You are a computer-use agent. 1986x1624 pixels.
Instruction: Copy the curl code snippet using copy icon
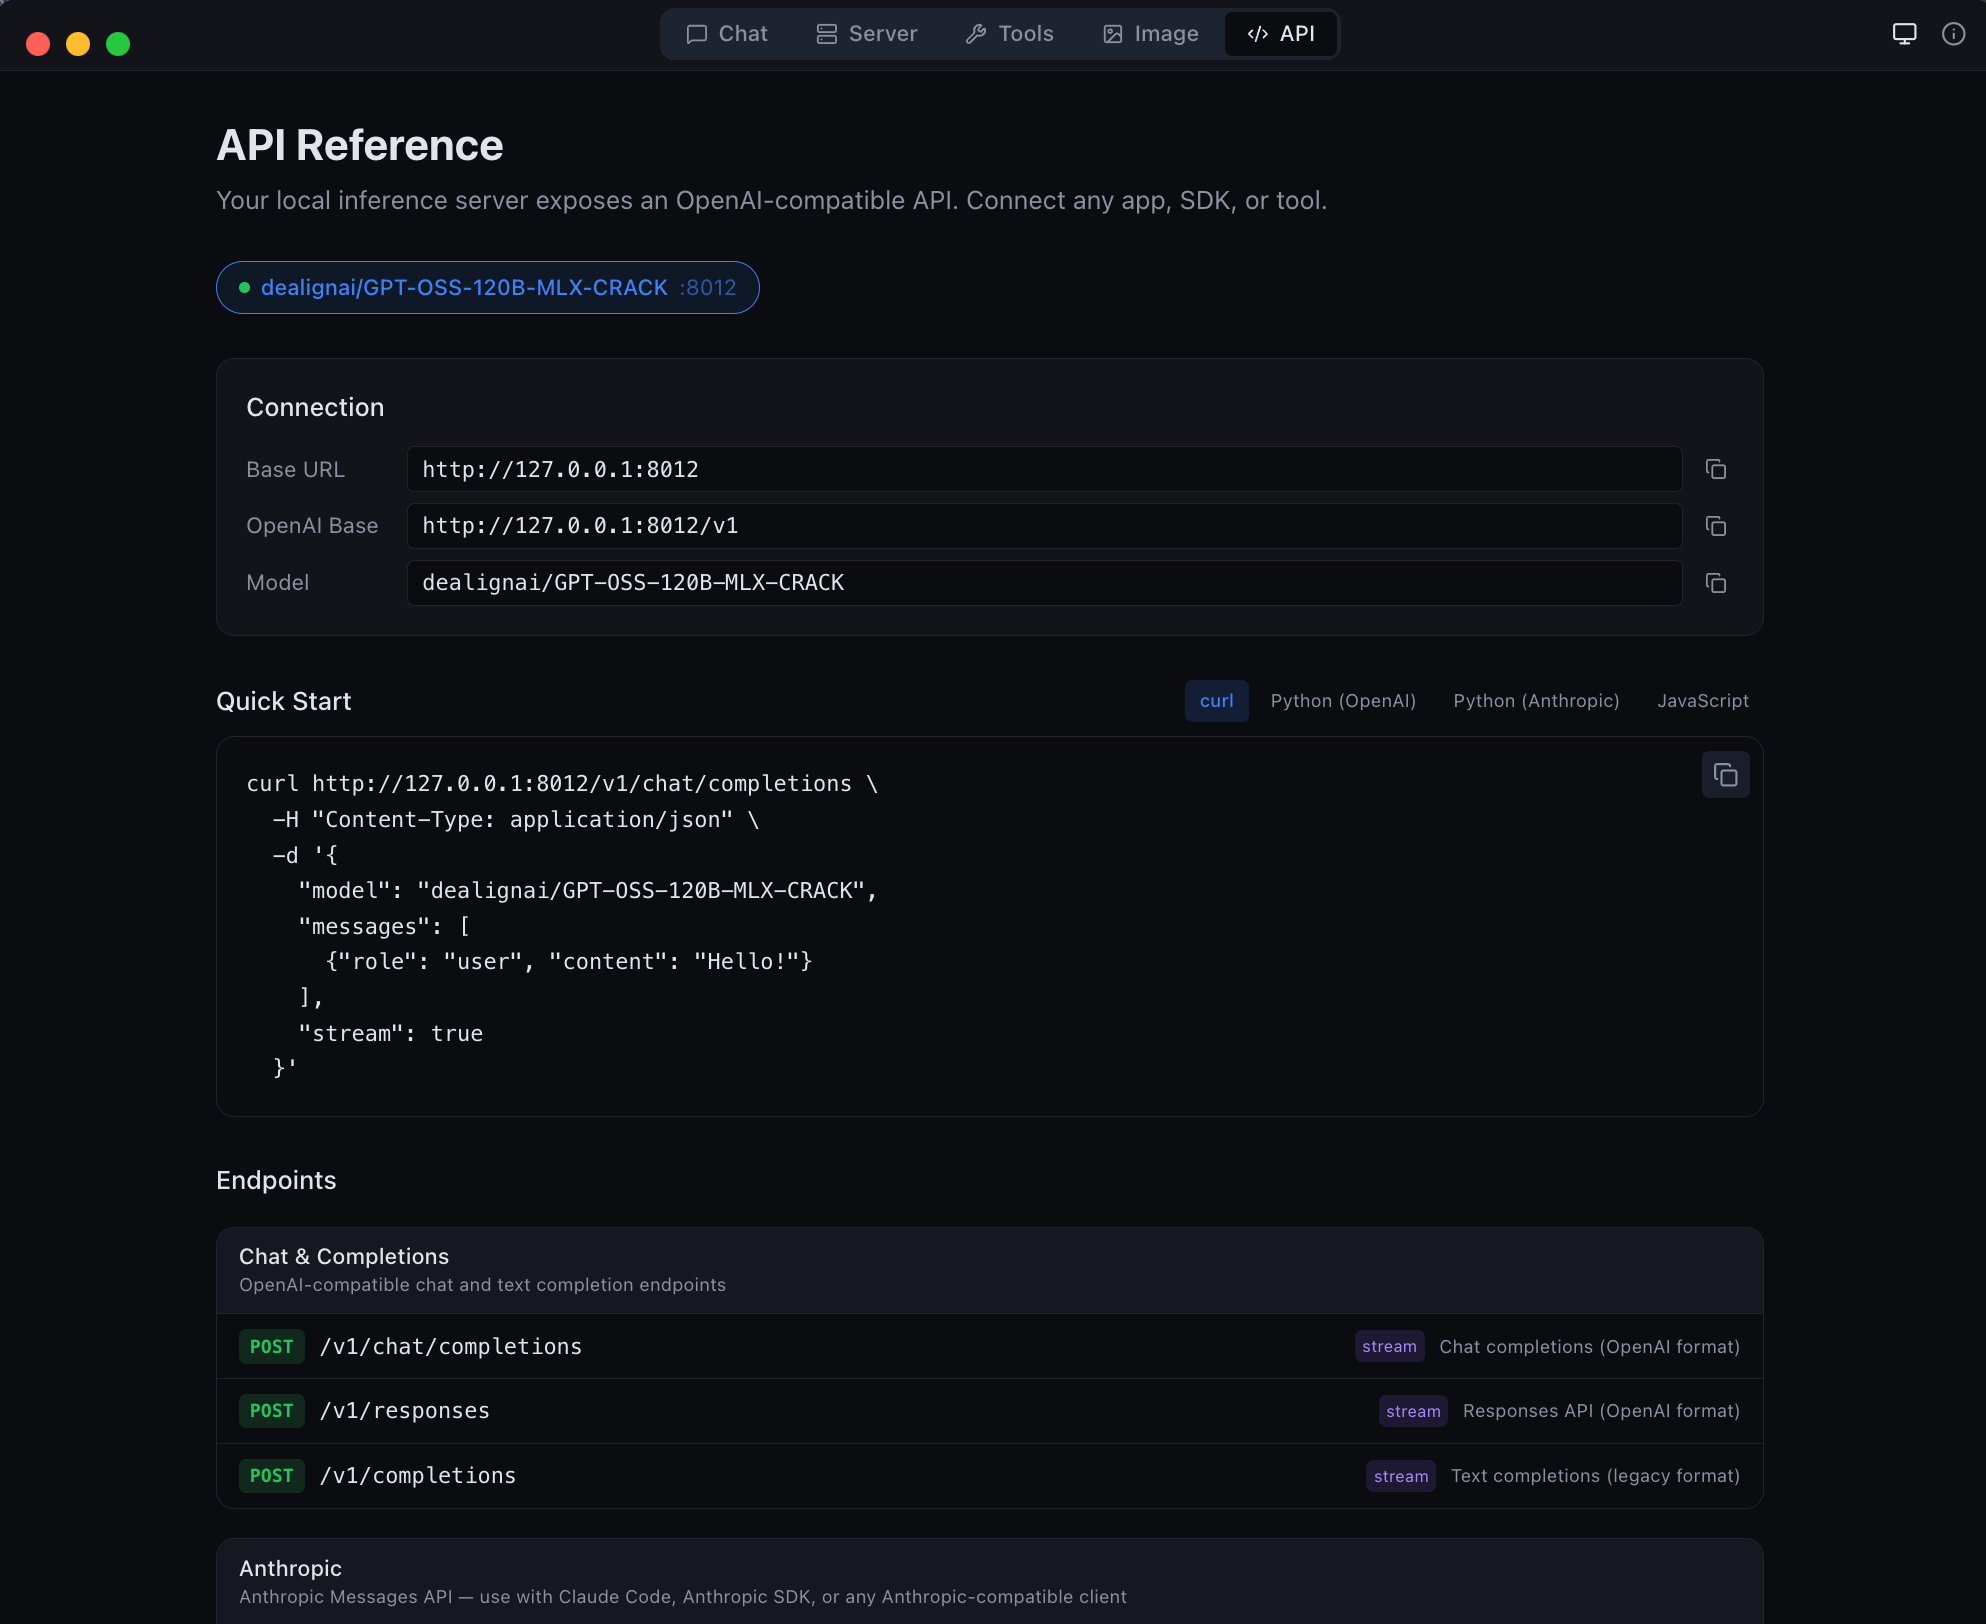1725,775
